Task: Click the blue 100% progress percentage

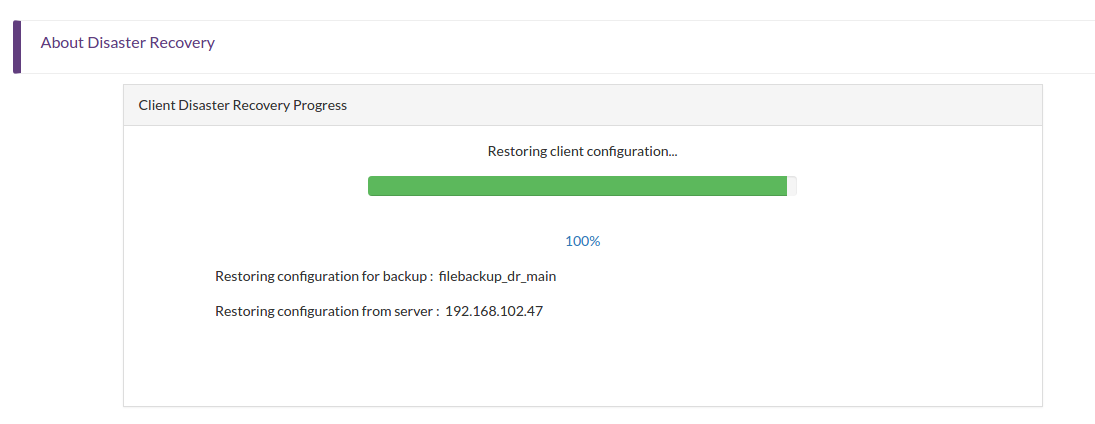Action: [582, 241]
